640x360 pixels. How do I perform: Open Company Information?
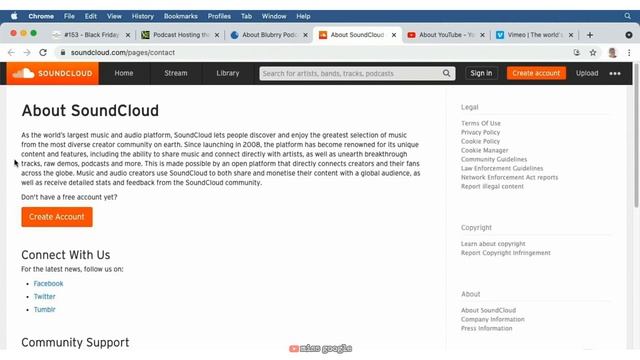coord(493,319)
